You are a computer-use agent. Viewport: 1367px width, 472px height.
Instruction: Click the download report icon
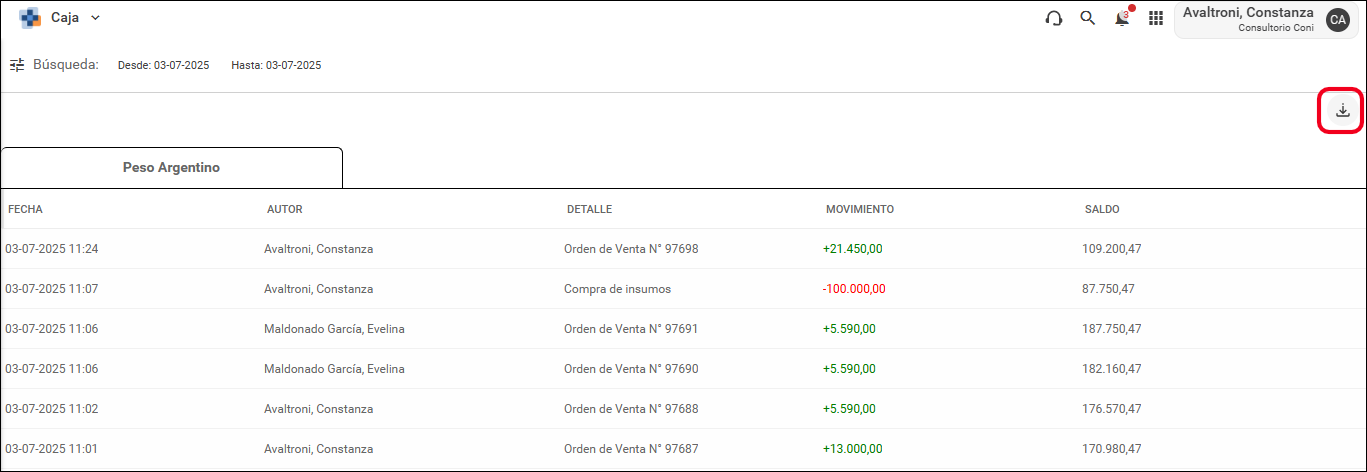pos(1342,111)
